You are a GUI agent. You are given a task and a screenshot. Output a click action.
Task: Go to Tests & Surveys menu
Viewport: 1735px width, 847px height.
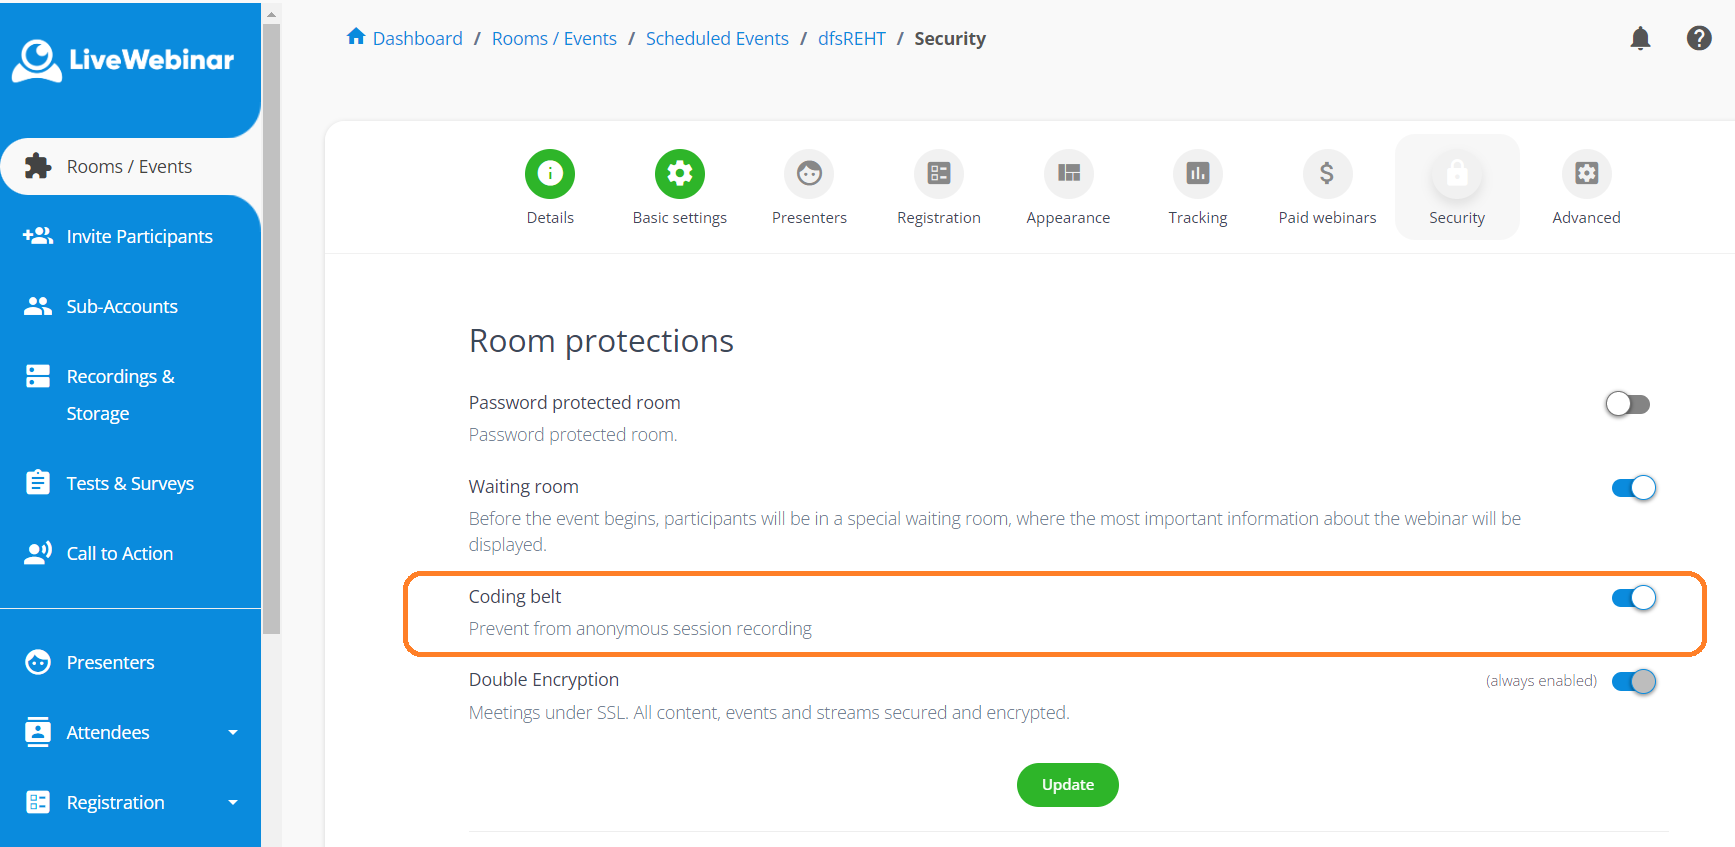click(x=130, y=484)
